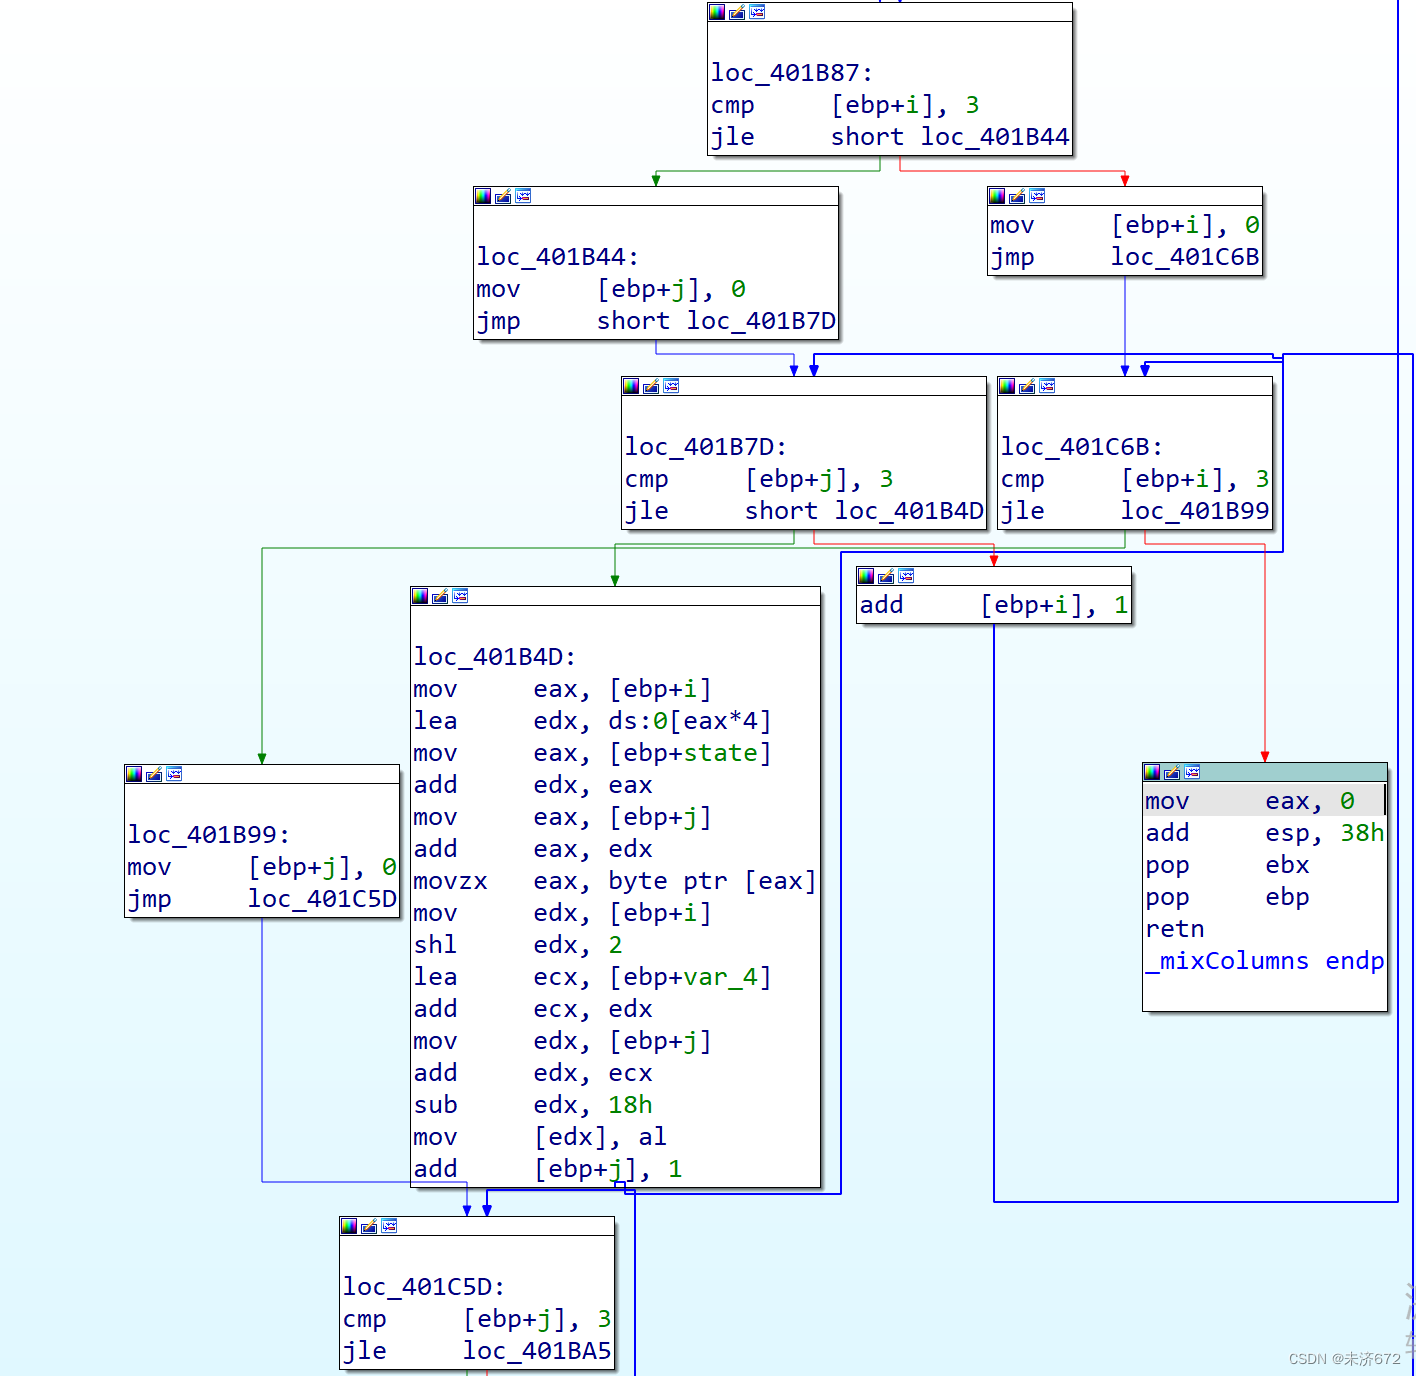The height and width of the screenshot is (1376, 1416).
Task: Click 'add [ebp+j], 1' instruction
Action: tap(548, 1169)
